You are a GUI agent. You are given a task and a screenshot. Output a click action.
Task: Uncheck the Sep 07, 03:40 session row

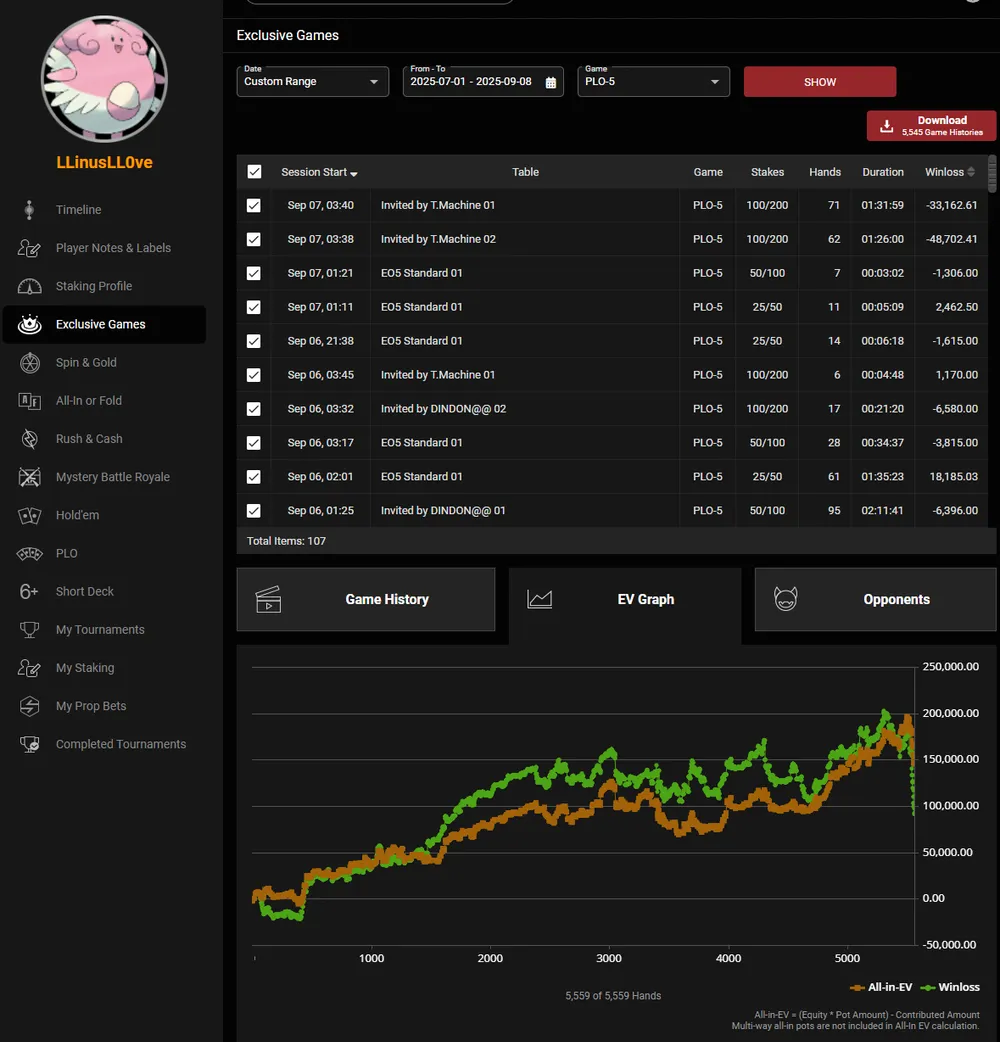point(254,205)
